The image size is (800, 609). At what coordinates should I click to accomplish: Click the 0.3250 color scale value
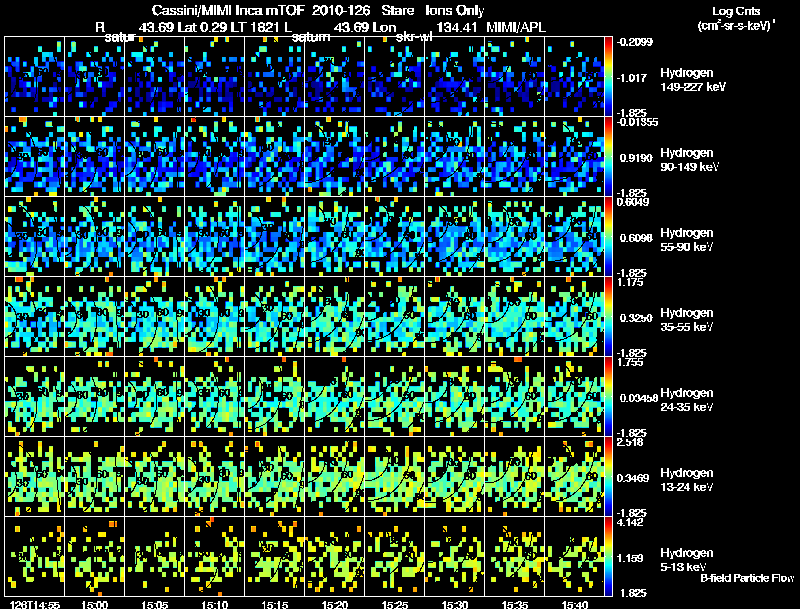pos(636,318)
